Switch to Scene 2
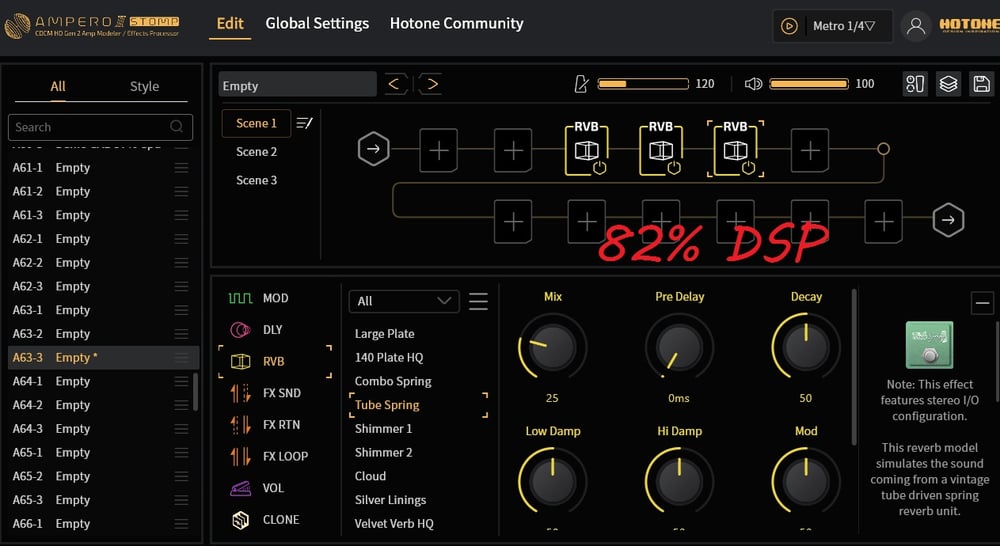 click(256, 152)
